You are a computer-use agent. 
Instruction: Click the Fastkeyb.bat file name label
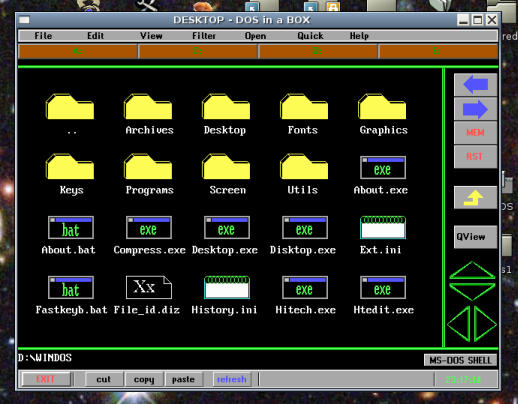point(71,310)
